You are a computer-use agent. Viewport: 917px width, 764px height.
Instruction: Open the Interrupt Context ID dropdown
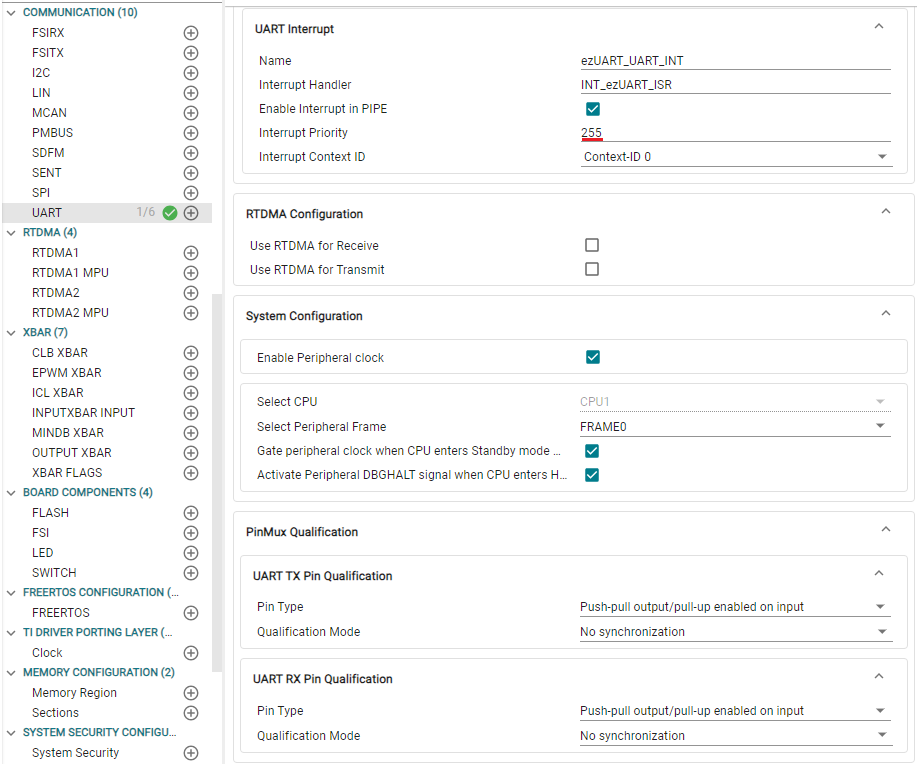[x=736, y=157]
